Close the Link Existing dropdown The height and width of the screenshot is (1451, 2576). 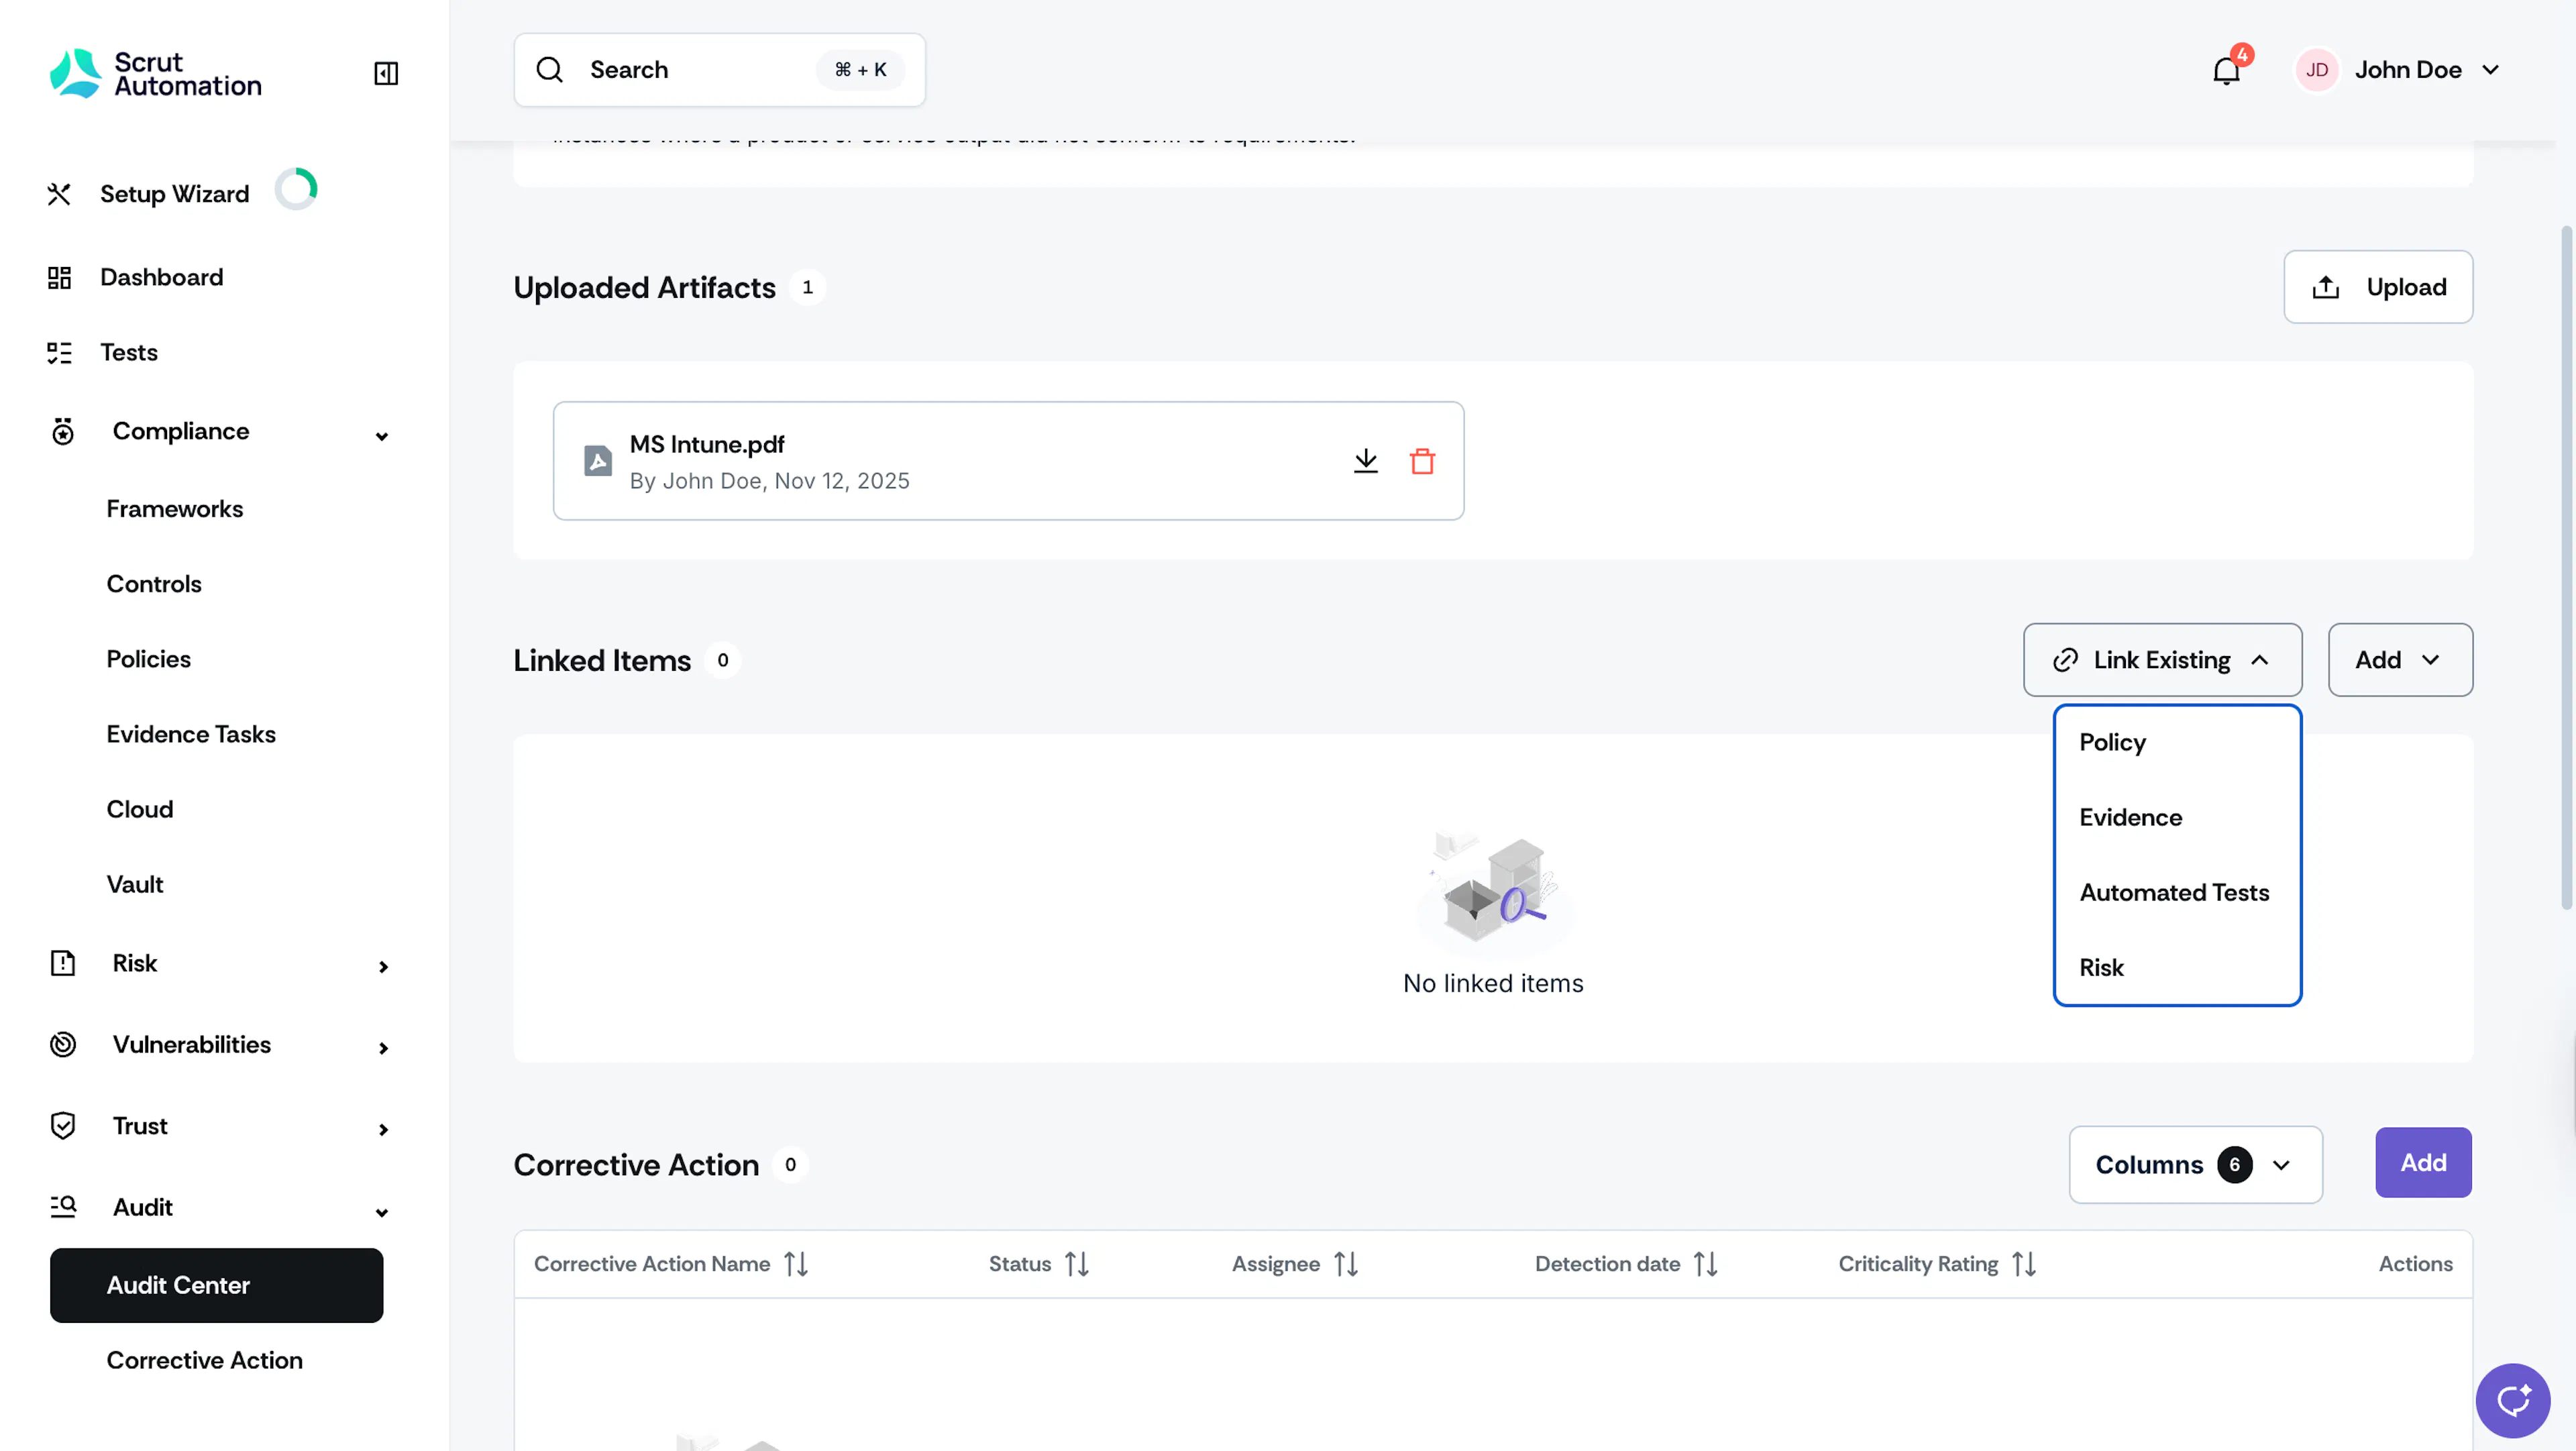click(2162, 660)
